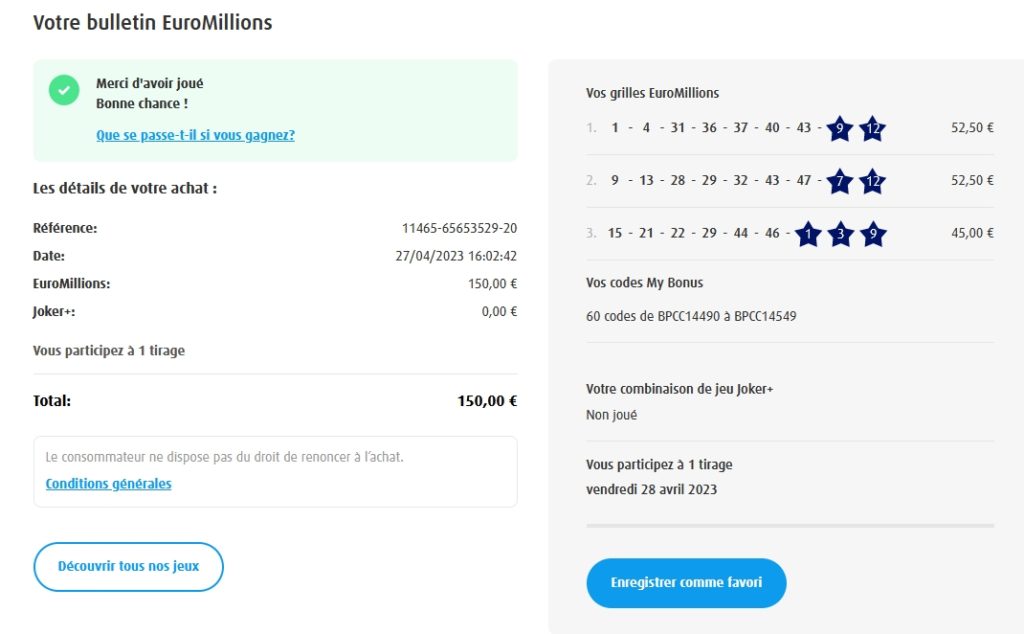Select star number 9 in grid 3
The image size is (1024, 634).
[x=873, y=234]
